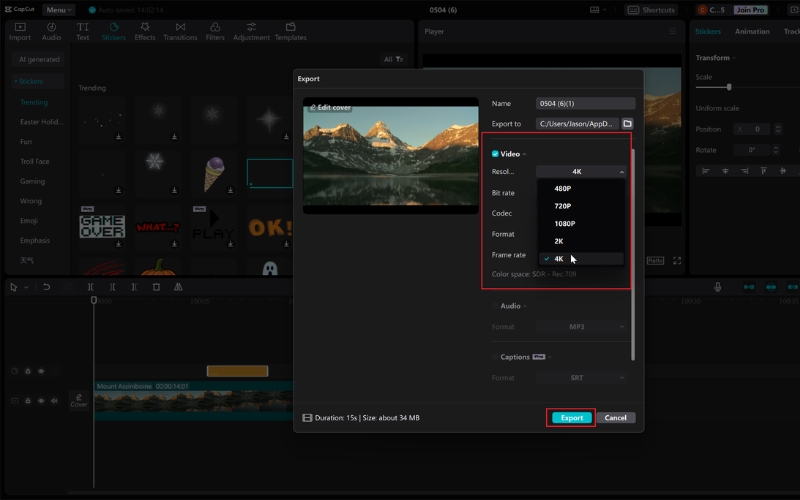Open the Adjustment panel
Screen dimensions: 800x500
[252, 32]
